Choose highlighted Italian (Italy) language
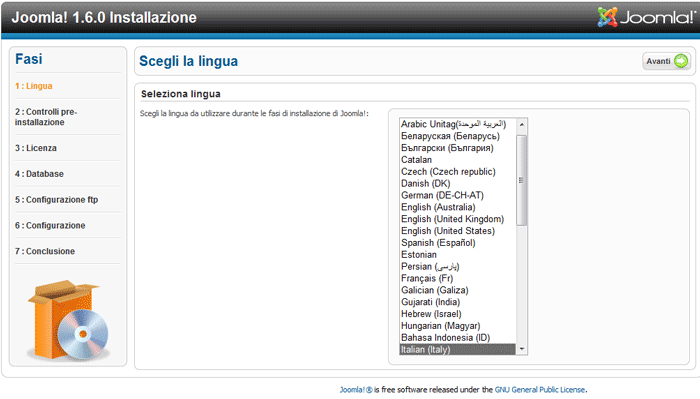This screenshot has width=700, height=399. [x=458, y=349]
